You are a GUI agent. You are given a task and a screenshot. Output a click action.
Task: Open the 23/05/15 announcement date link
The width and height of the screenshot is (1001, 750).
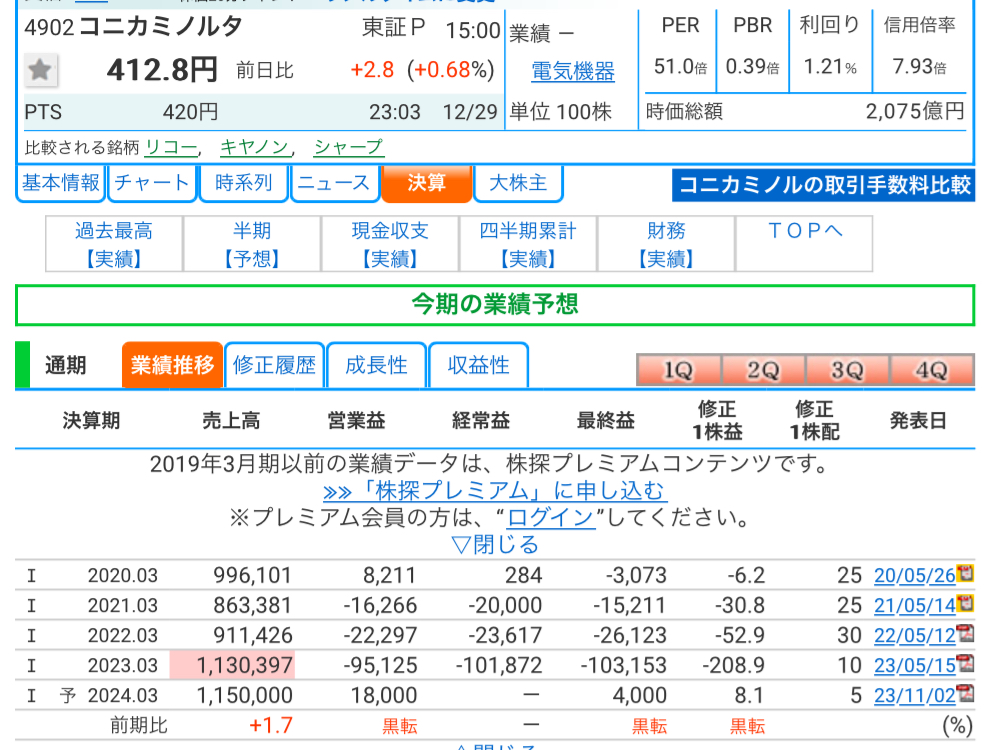[x=914, y=666]
